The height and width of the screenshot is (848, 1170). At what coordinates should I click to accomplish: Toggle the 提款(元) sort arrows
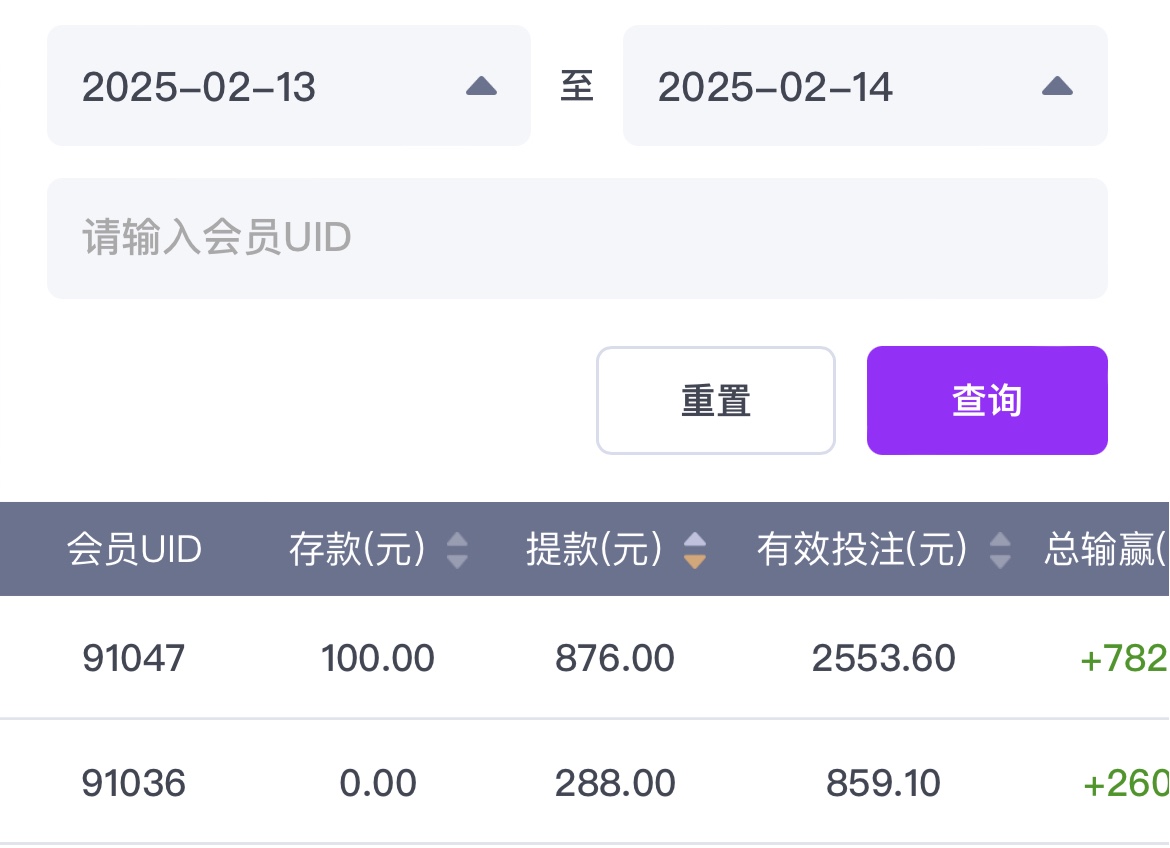click(695, 550)
